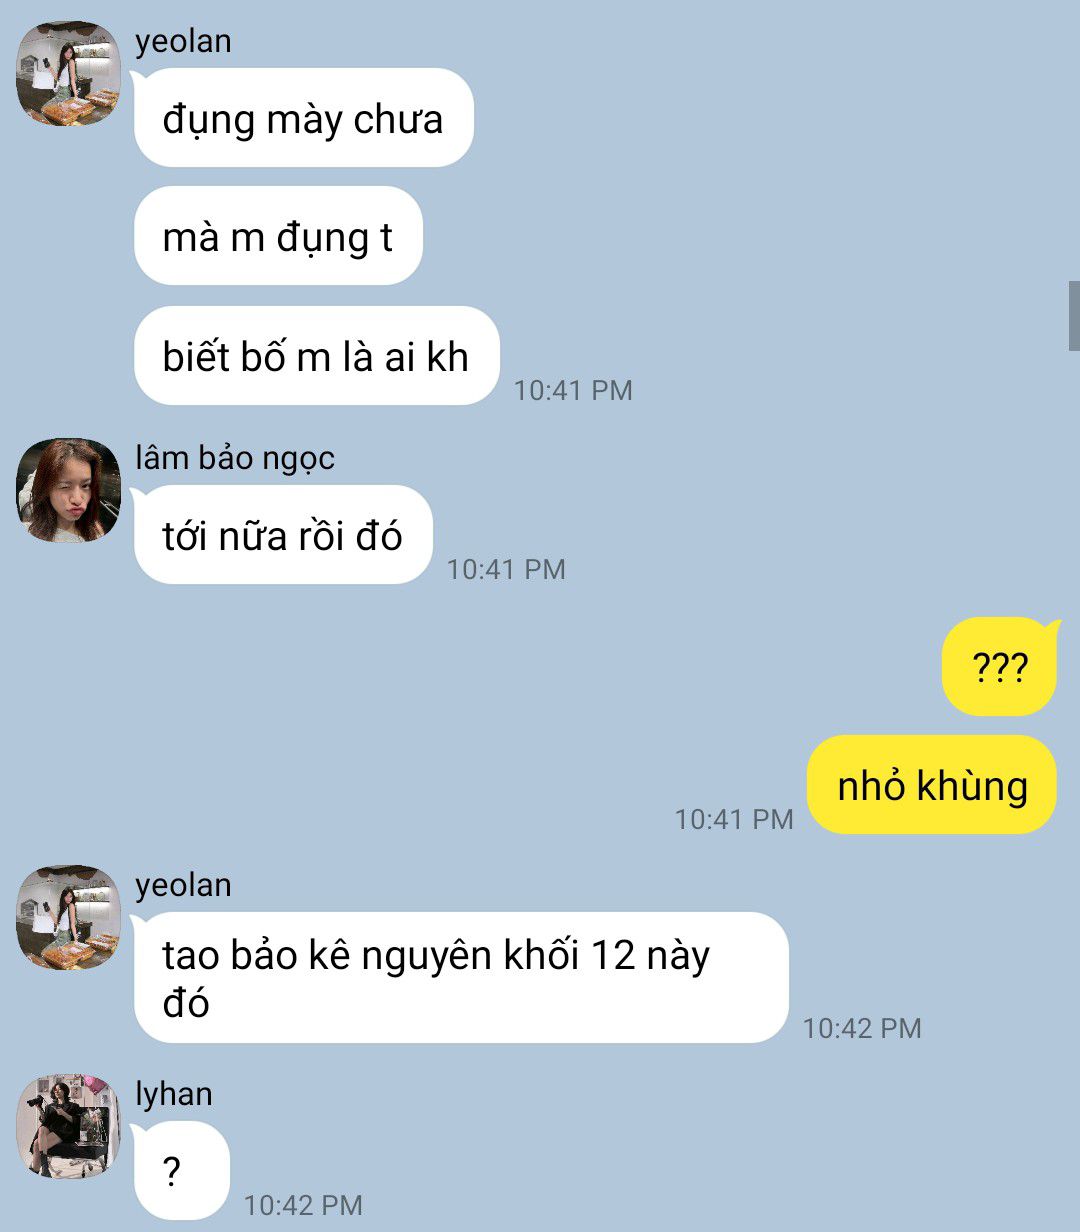Tap the 'tới nữa rồi đó' message bubble
Viewport: 1080px width, 1232px height.
coord(283,535)
